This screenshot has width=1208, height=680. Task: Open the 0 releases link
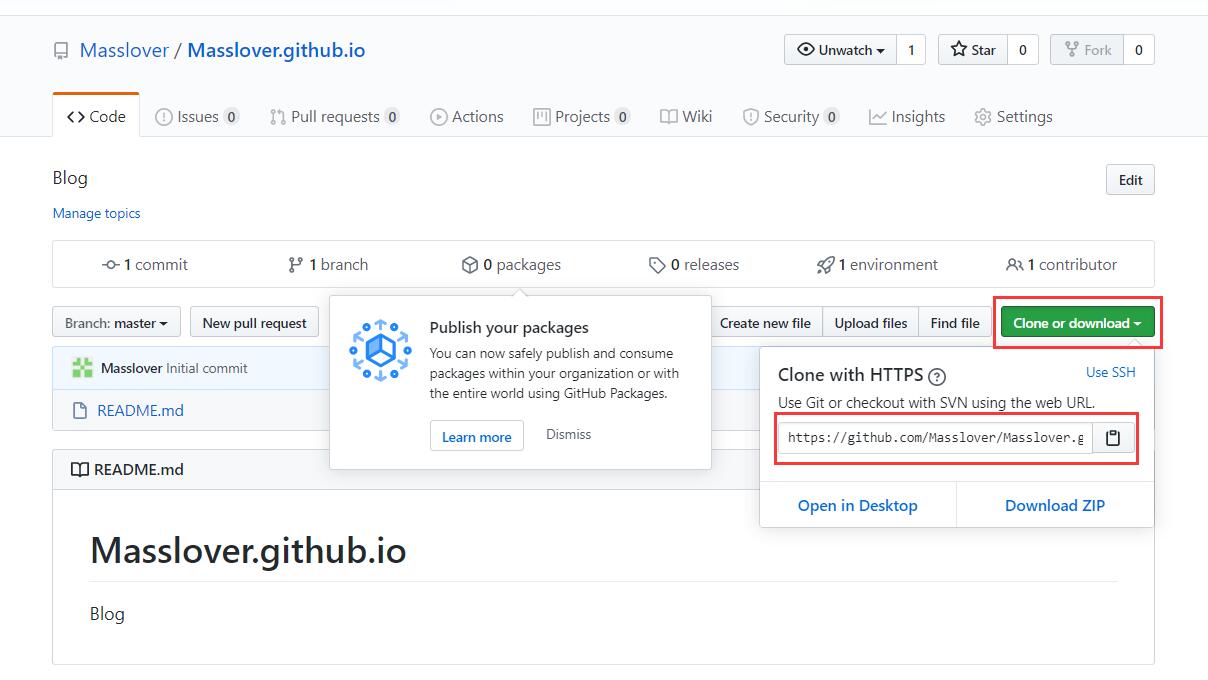(694, 265)
